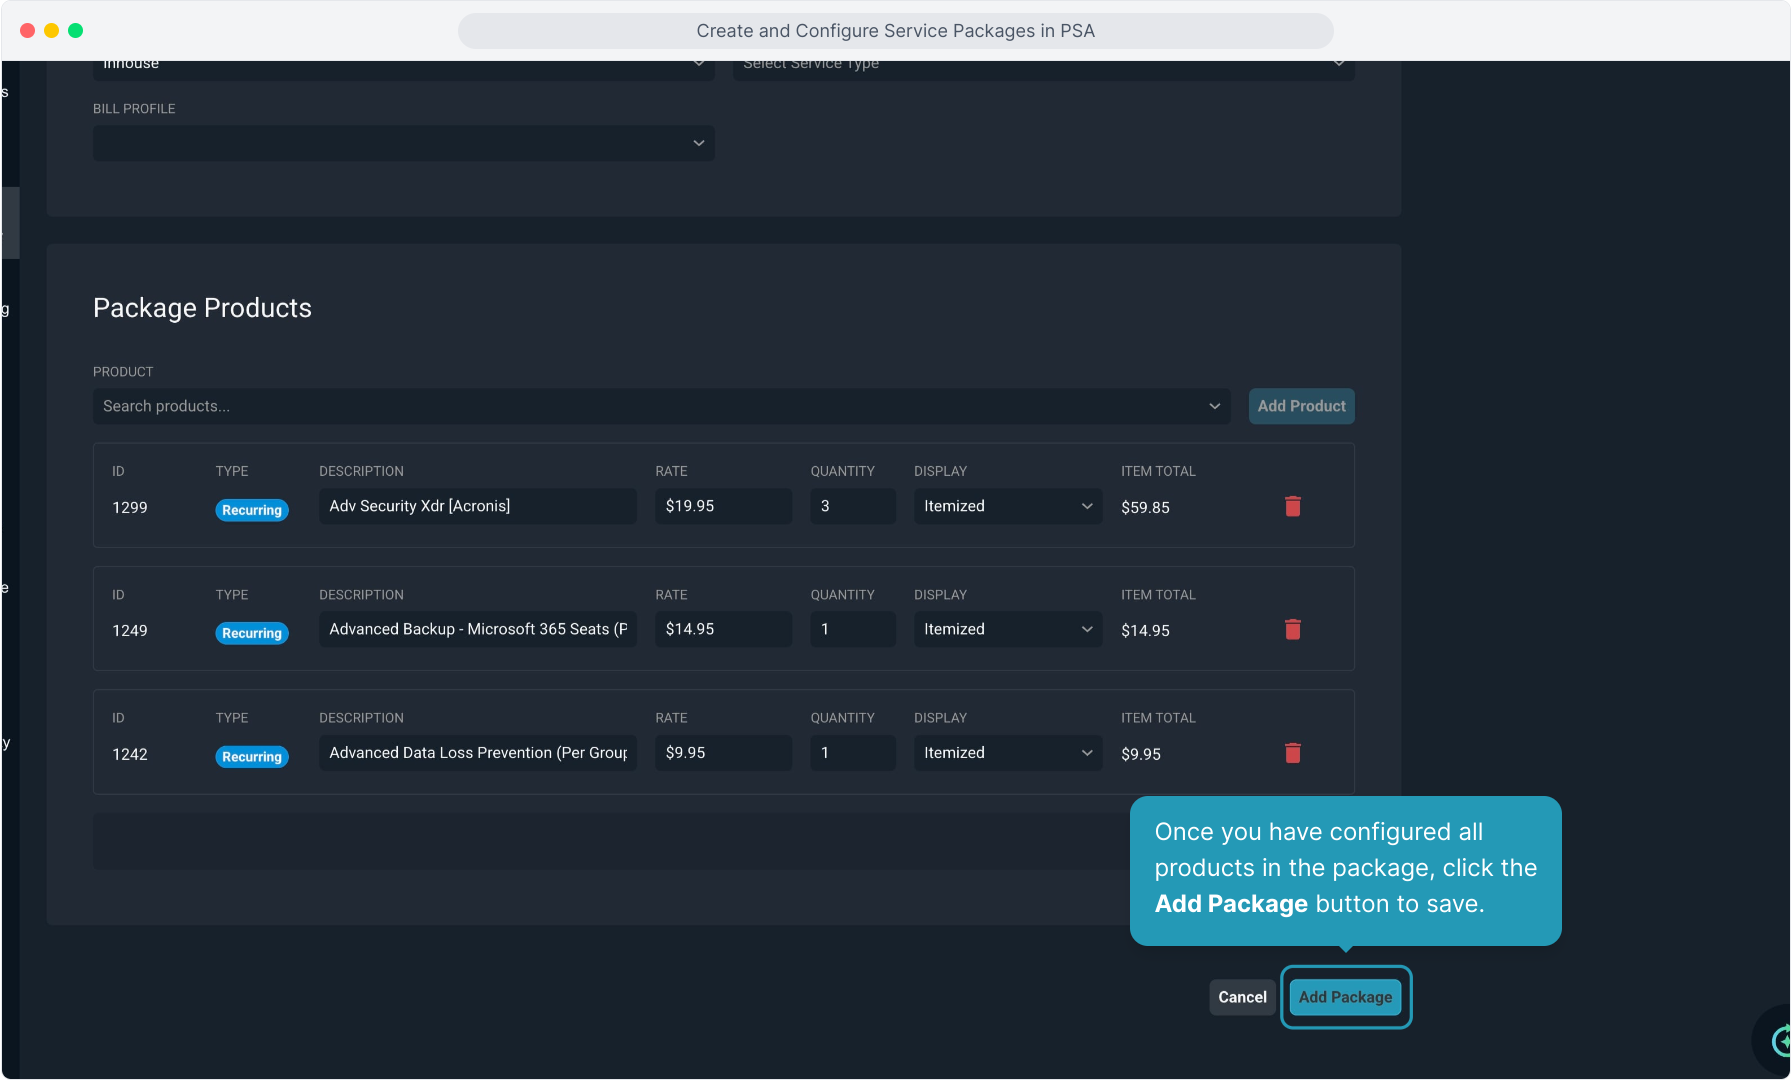Edit quantity for Advanced Backup product
Viewport: 1792px width, 1080px height.
852,629
